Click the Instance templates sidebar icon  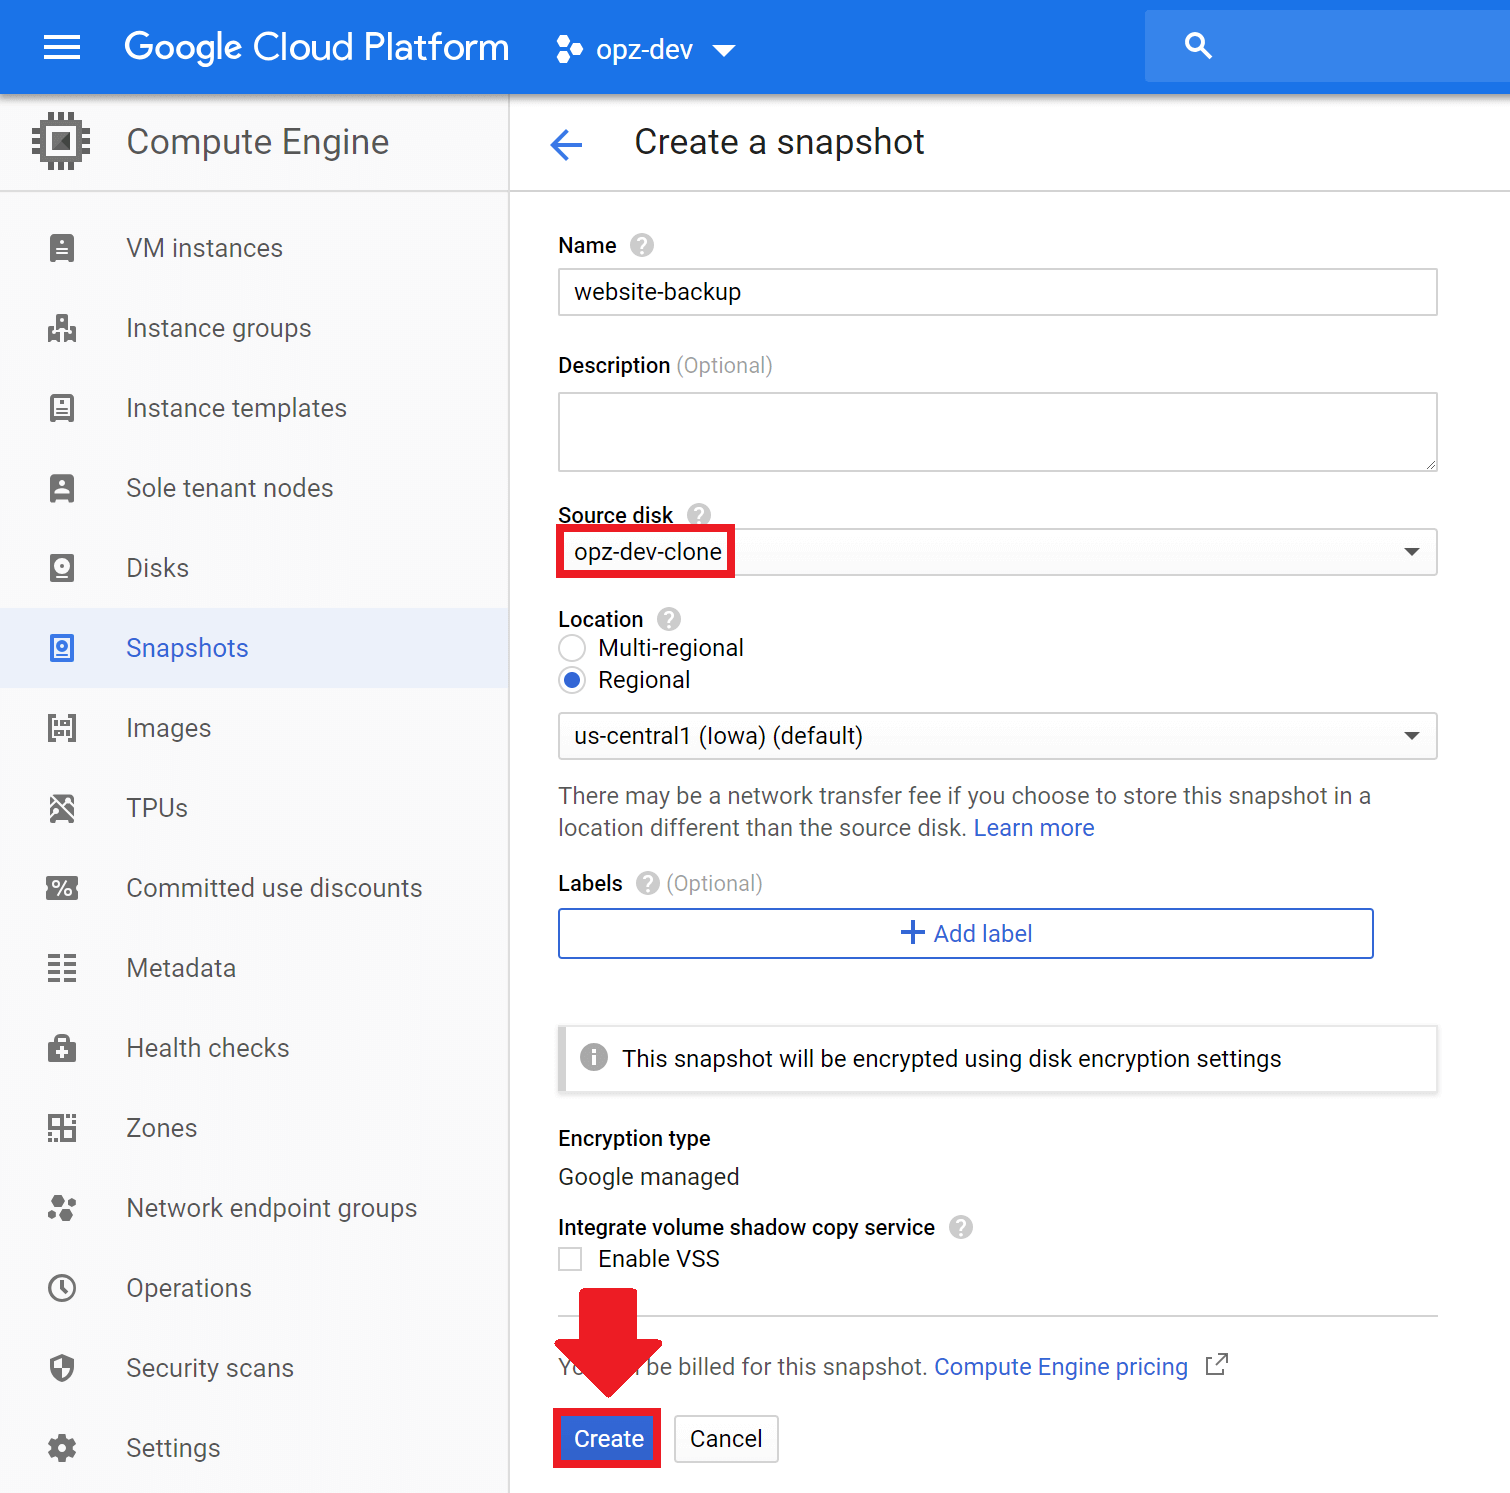pyautogui.click(x=62, y=408)
